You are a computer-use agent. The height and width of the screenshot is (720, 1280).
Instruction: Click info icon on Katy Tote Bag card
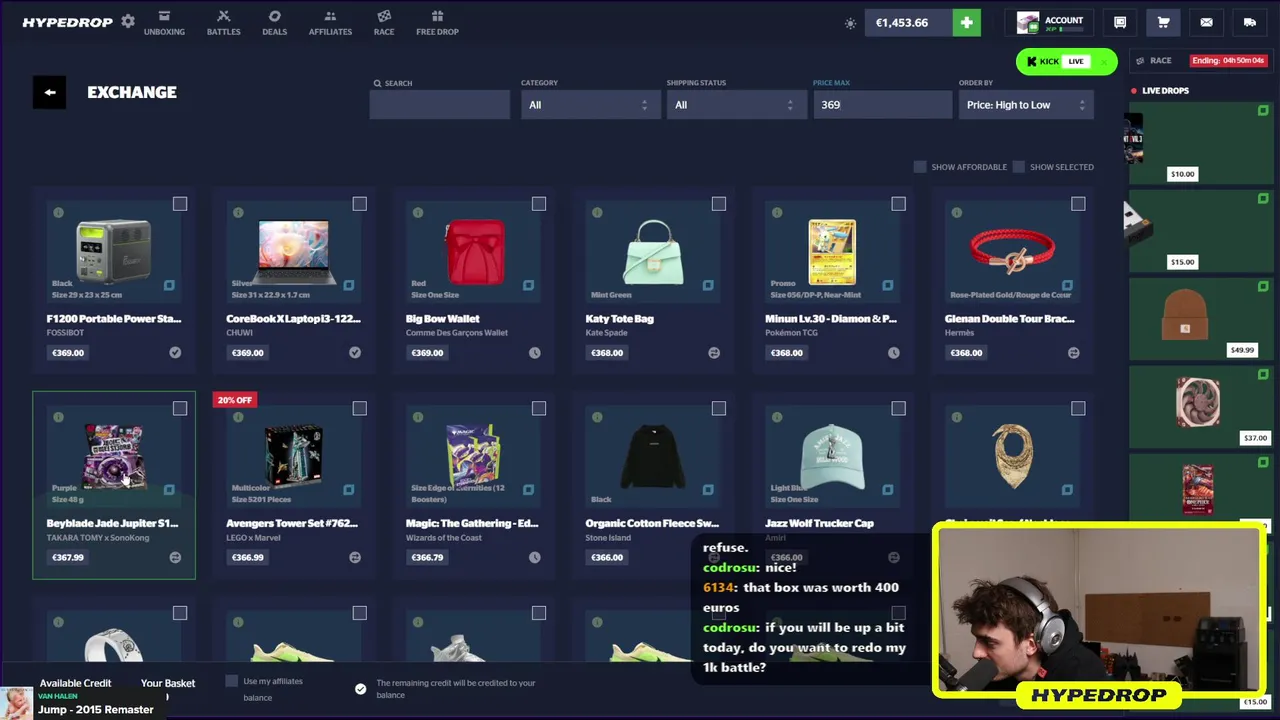pos(597,212)
